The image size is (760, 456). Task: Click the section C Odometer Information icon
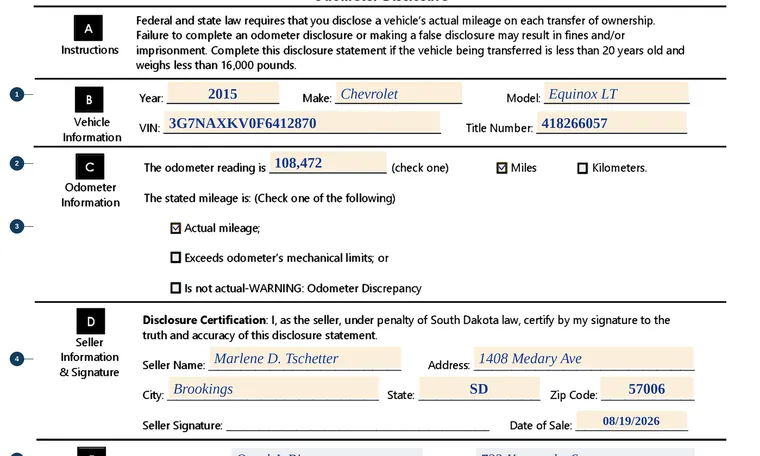pos(90,166)
